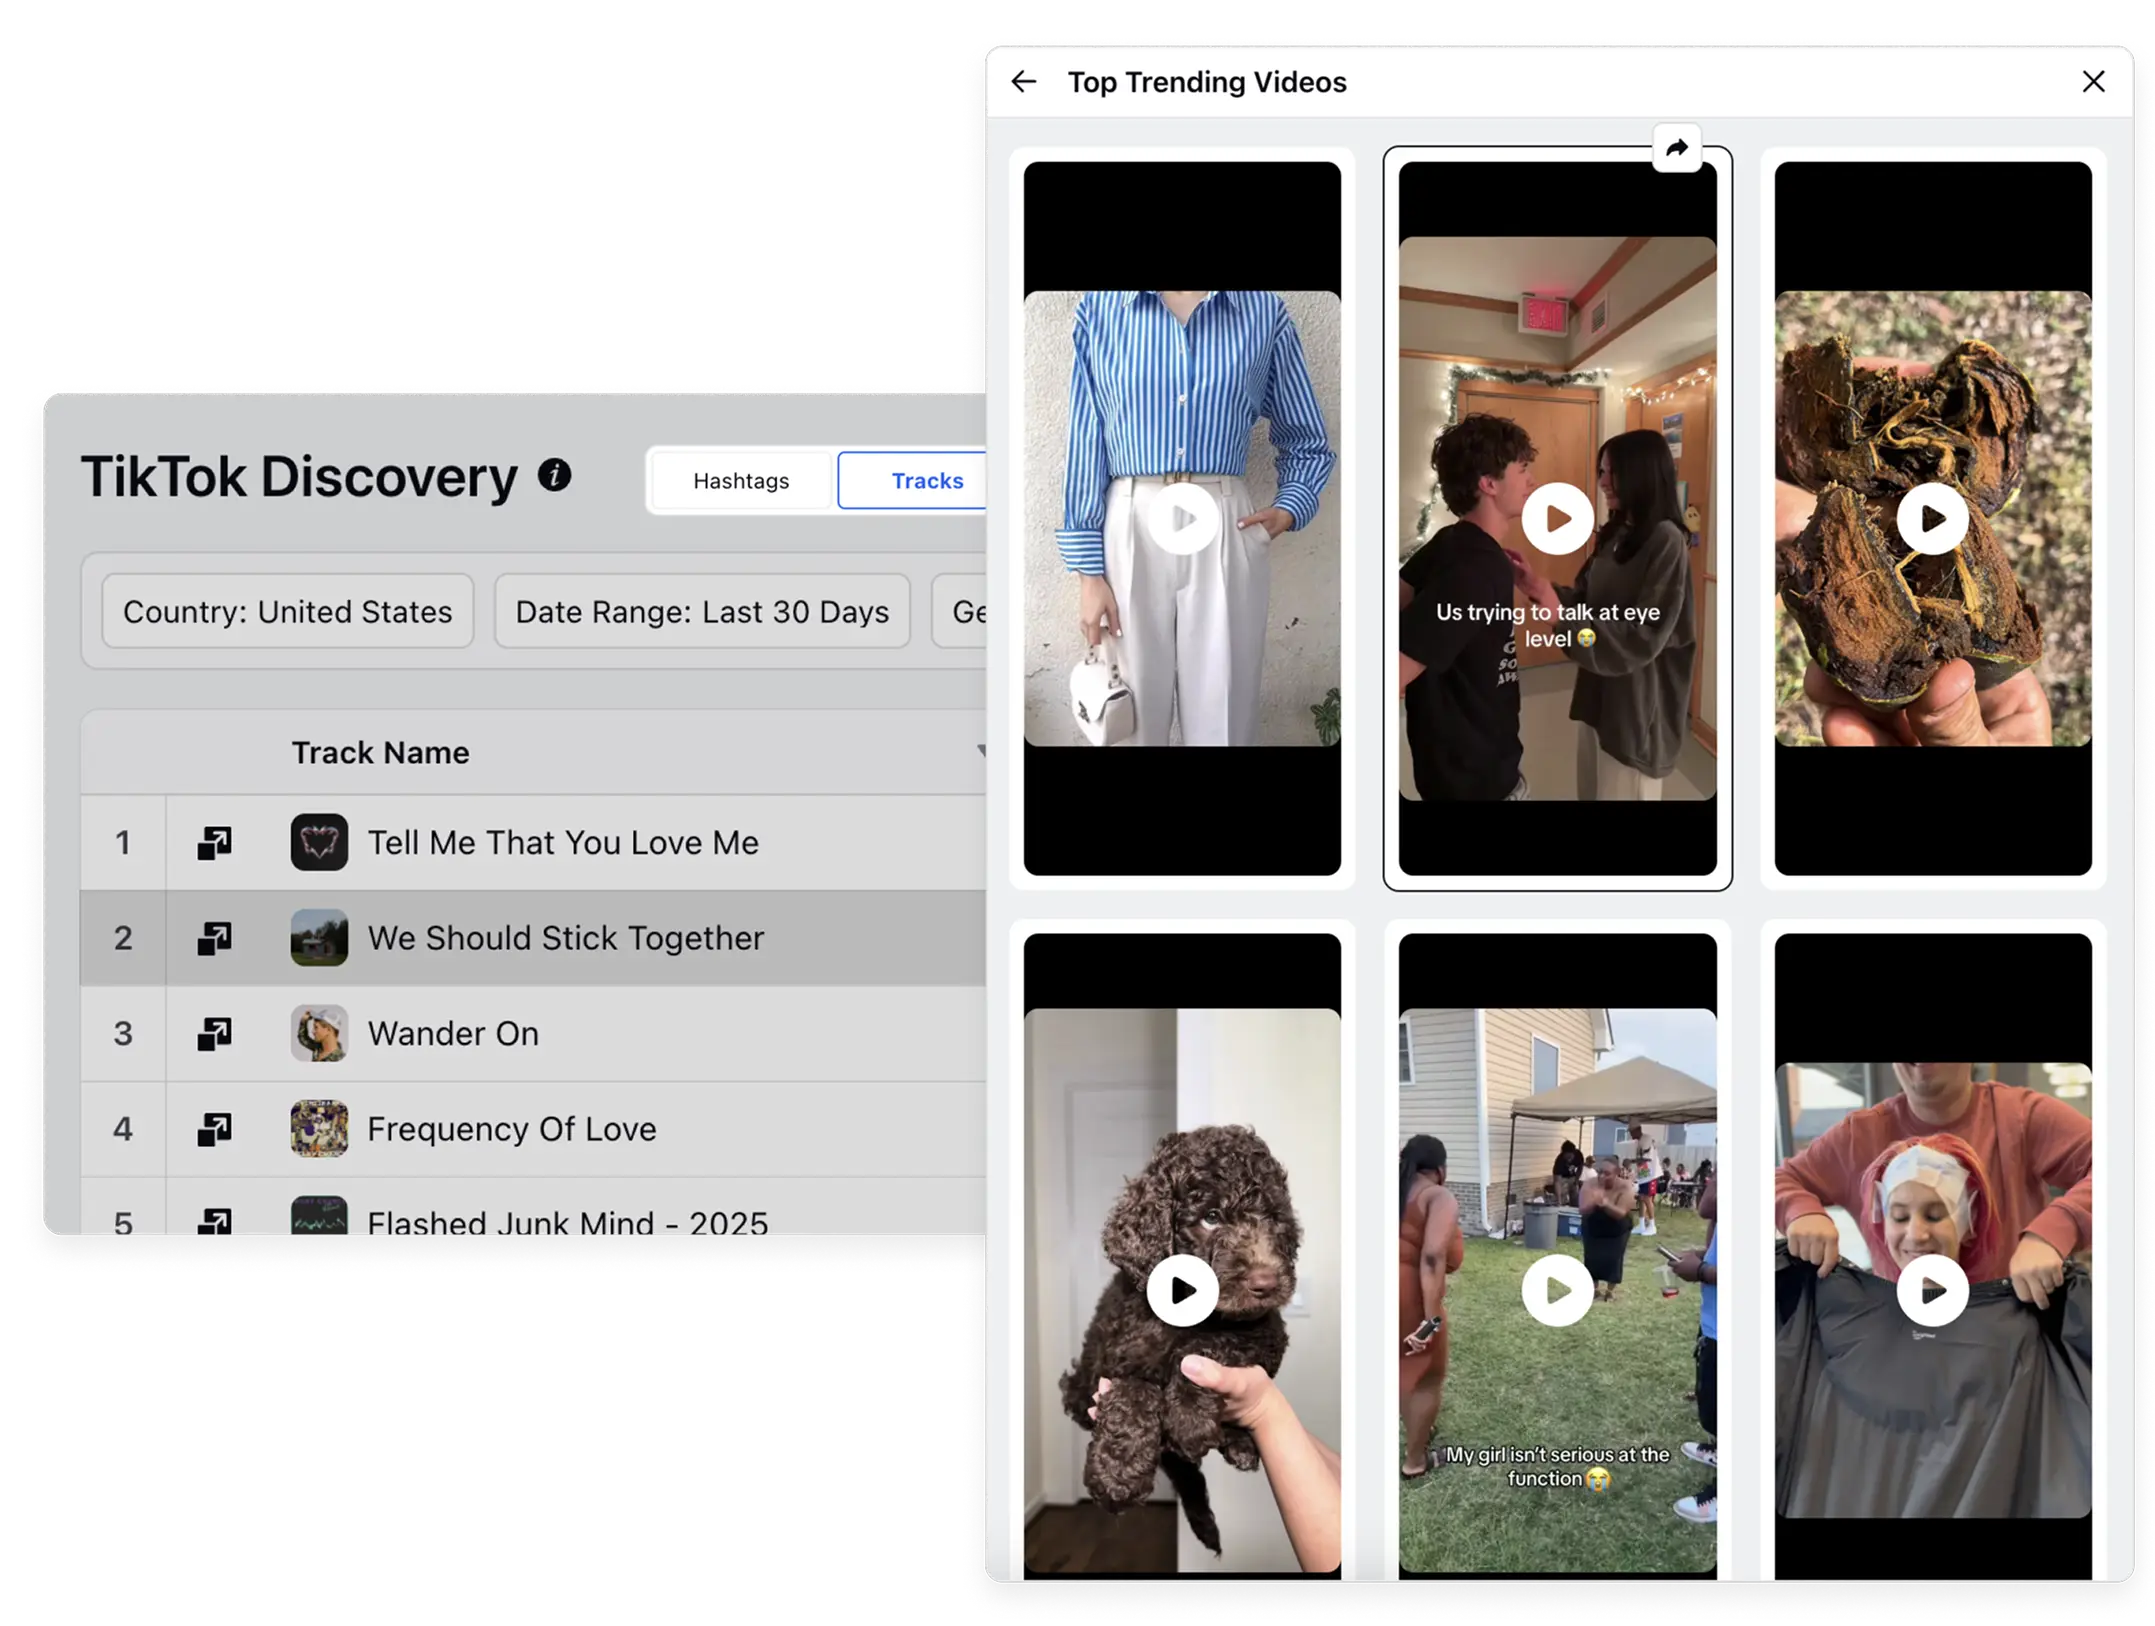Image resolution: width=2155 pixels, height=1626 pixels.
Task: Close the Top Trending Videos panel
Action: (x=2093, y=82)
